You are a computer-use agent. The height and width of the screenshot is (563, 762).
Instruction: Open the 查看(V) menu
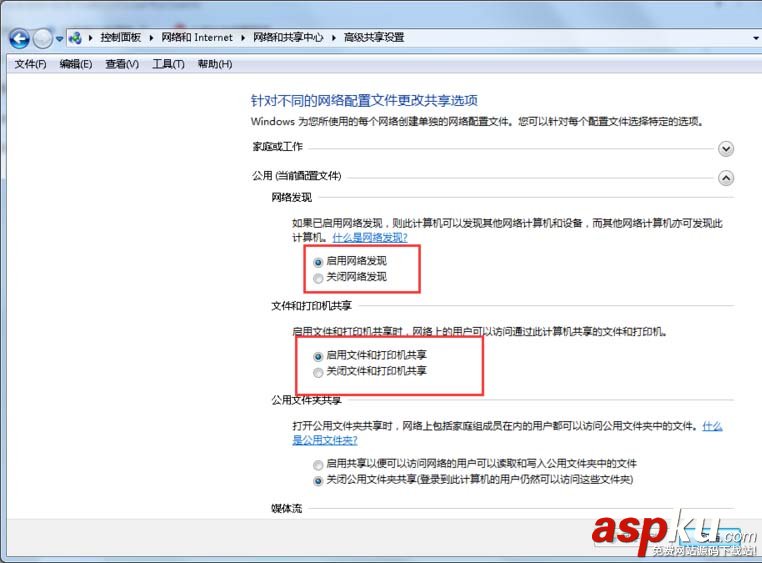pyautogui.click(x=122, y=64)
